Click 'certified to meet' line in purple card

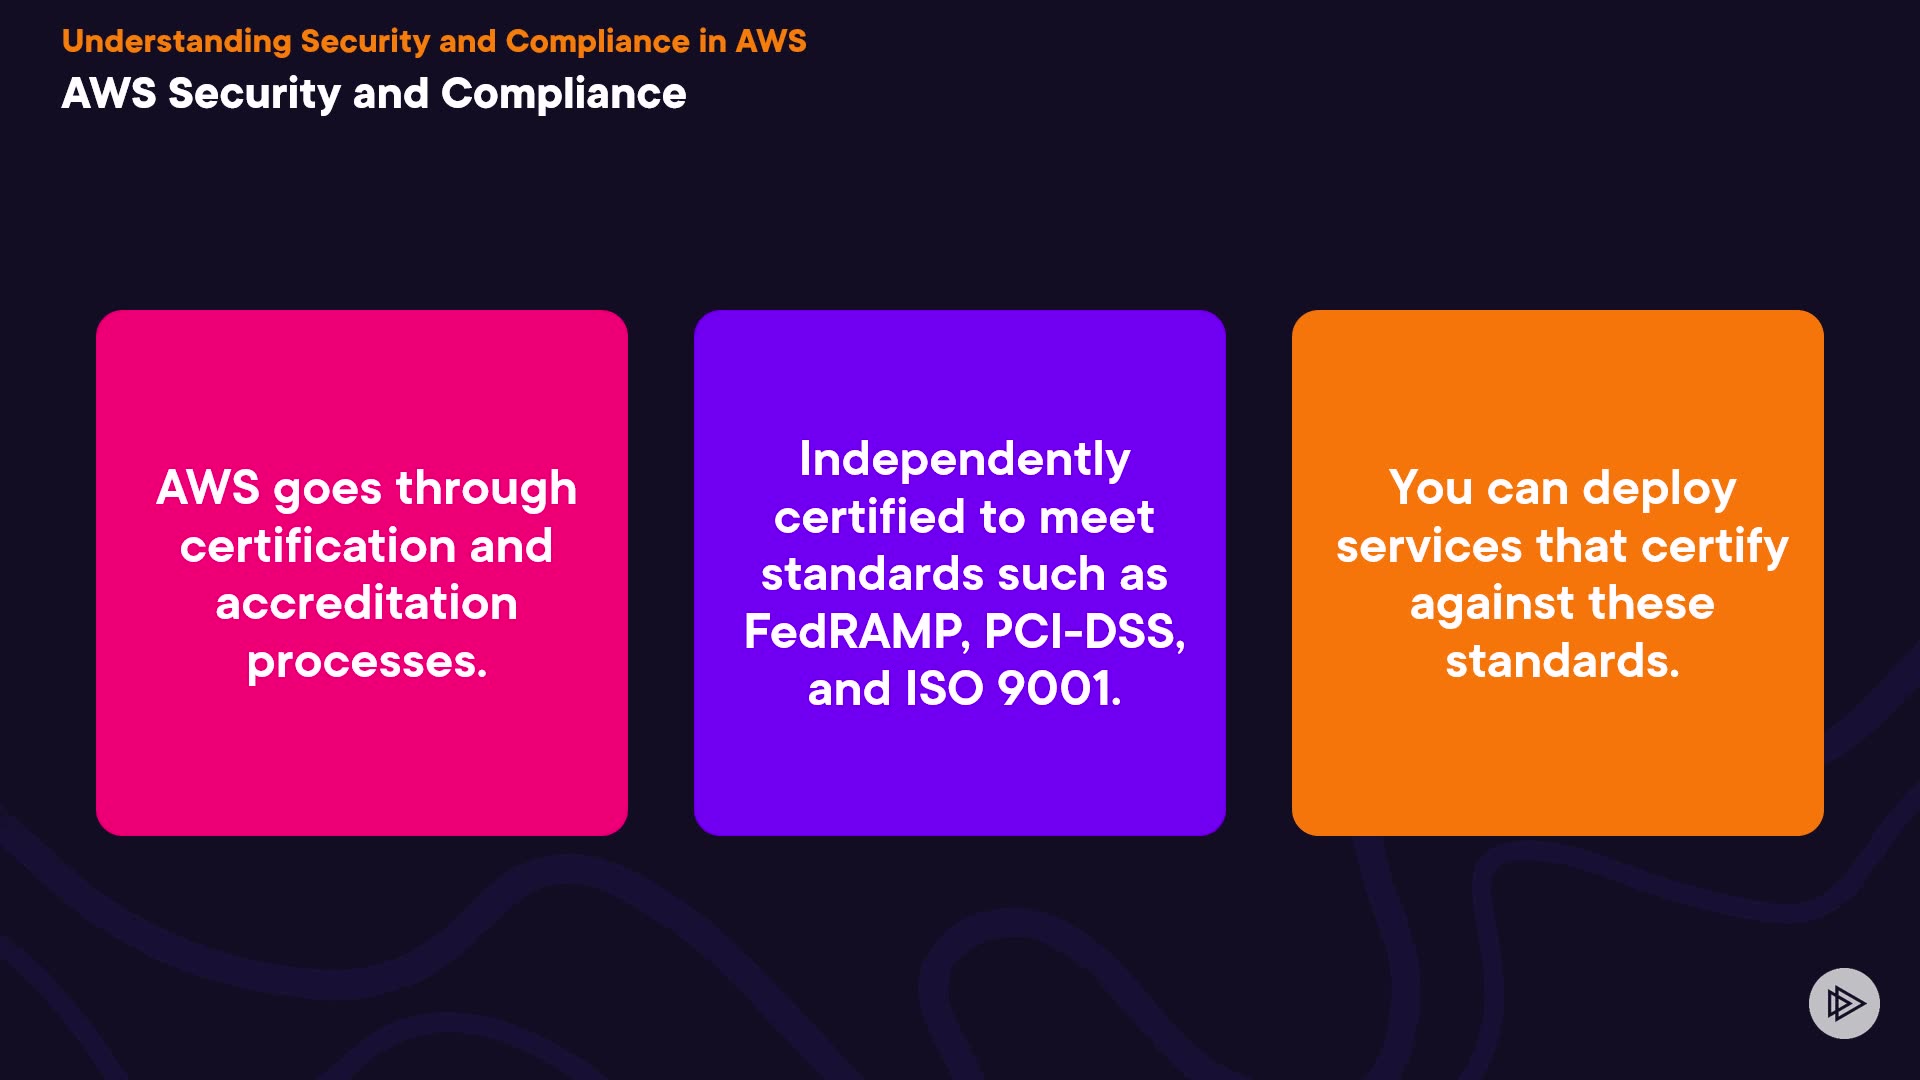click(964, 517)
